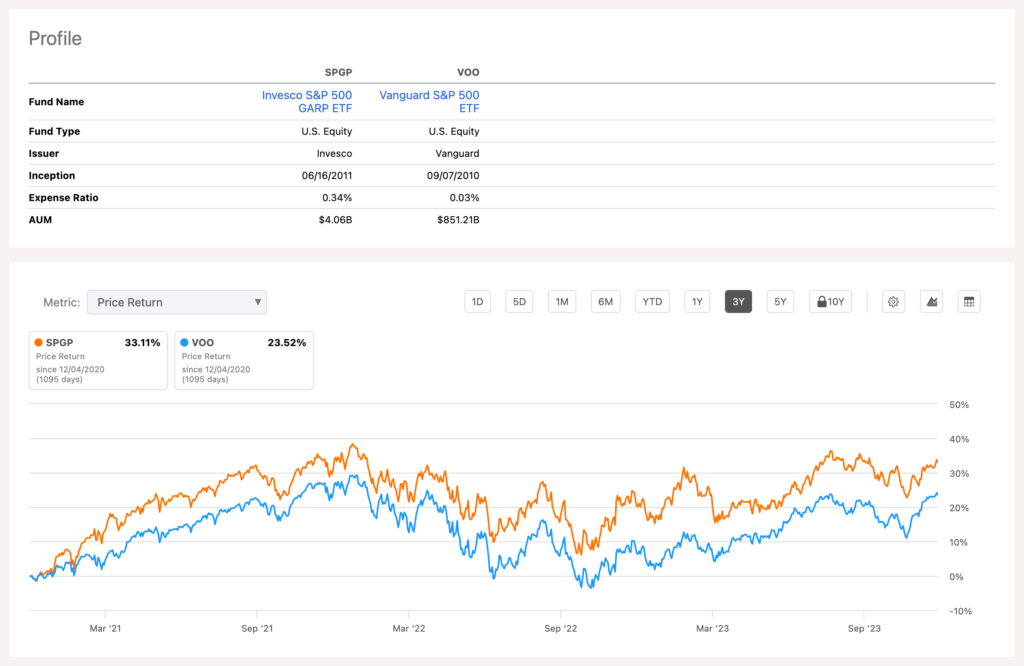The image size is (1024, 666).
Task: Click the Fund Type row label
Action: pos(54,131)
